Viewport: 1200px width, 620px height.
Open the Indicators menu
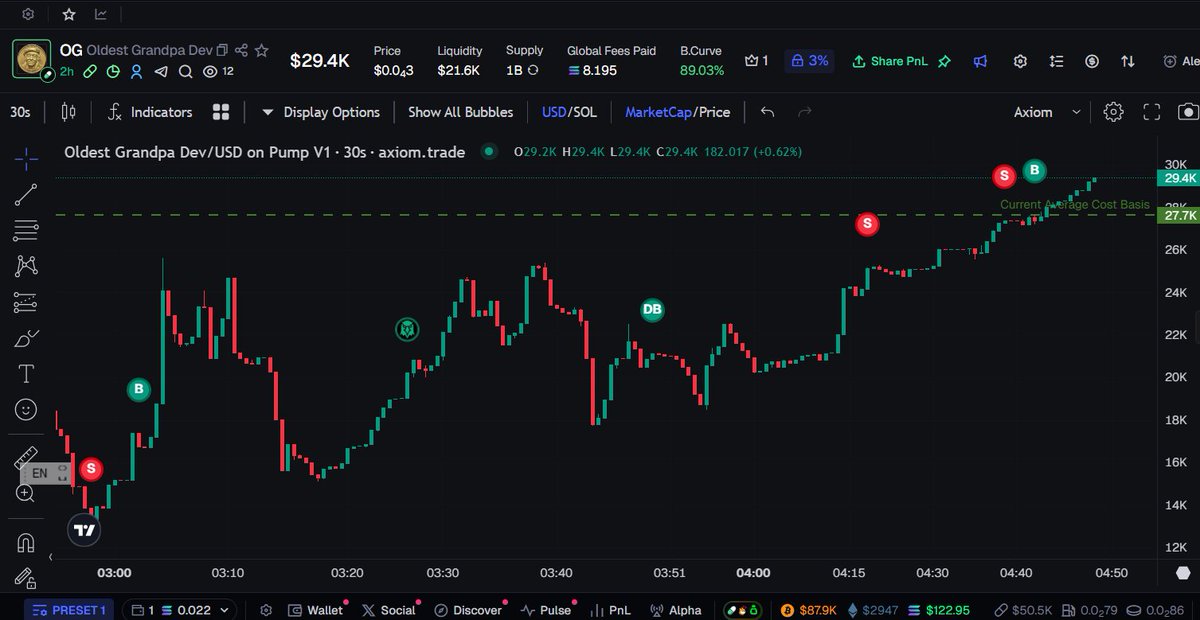pyautogui.click(x=151, y=112)
